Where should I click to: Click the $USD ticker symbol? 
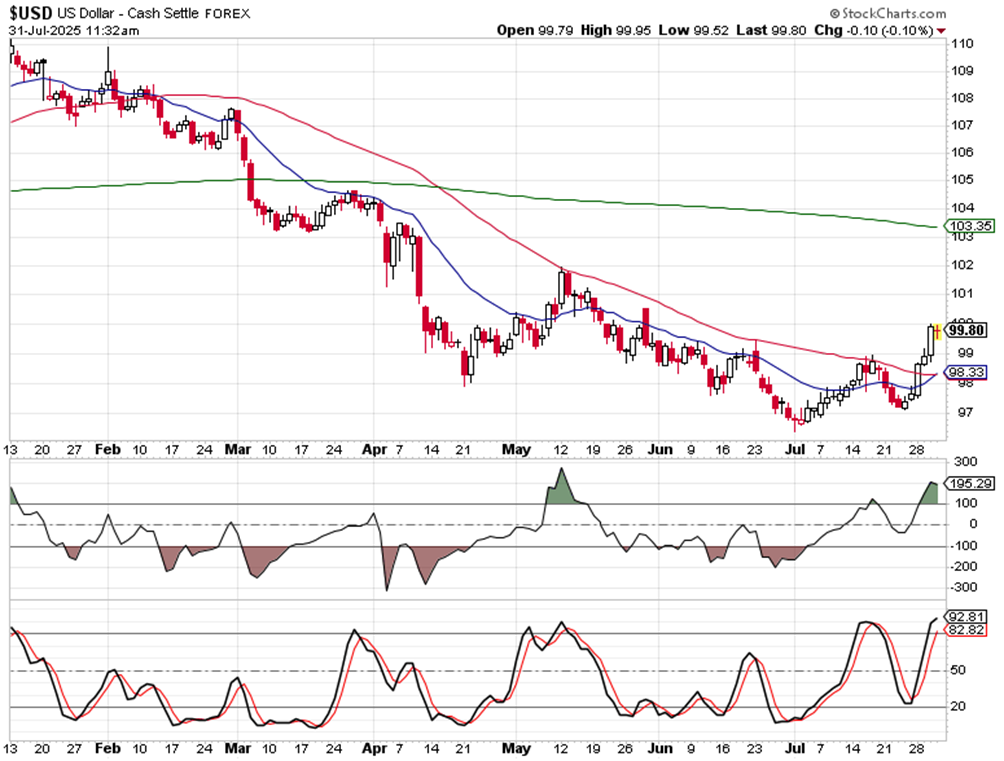32,13
